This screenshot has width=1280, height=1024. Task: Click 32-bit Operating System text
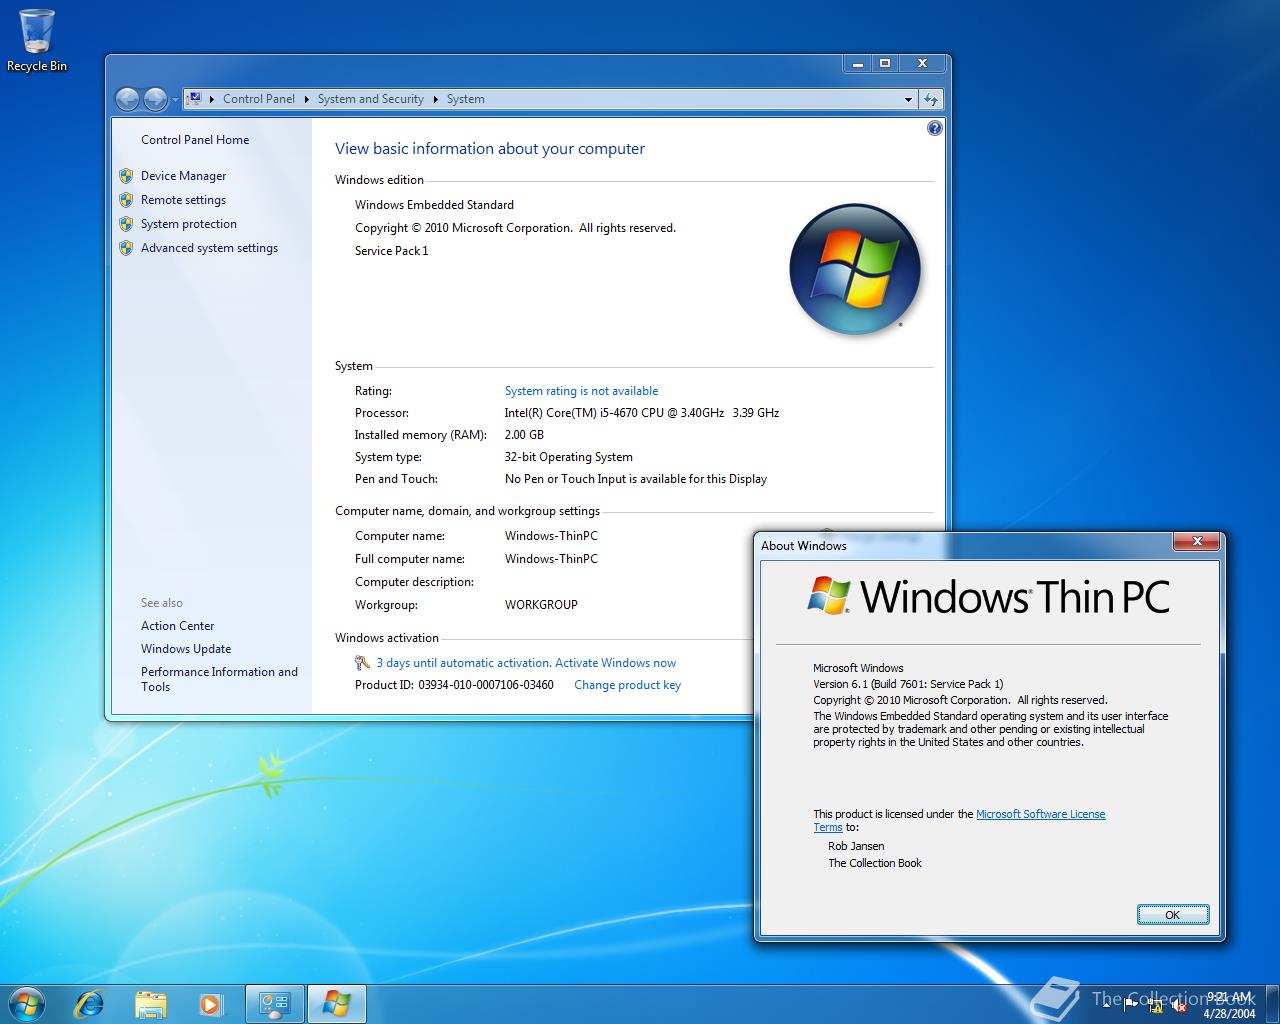point(568,457)
